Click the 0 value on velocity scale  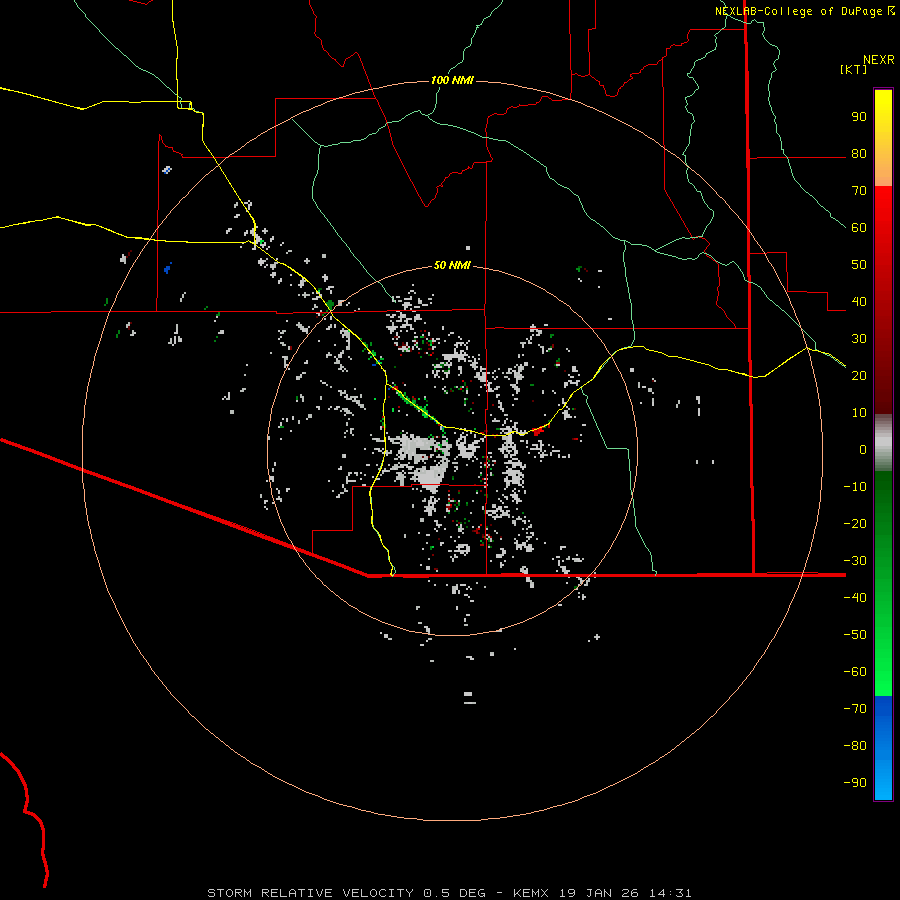863,450
